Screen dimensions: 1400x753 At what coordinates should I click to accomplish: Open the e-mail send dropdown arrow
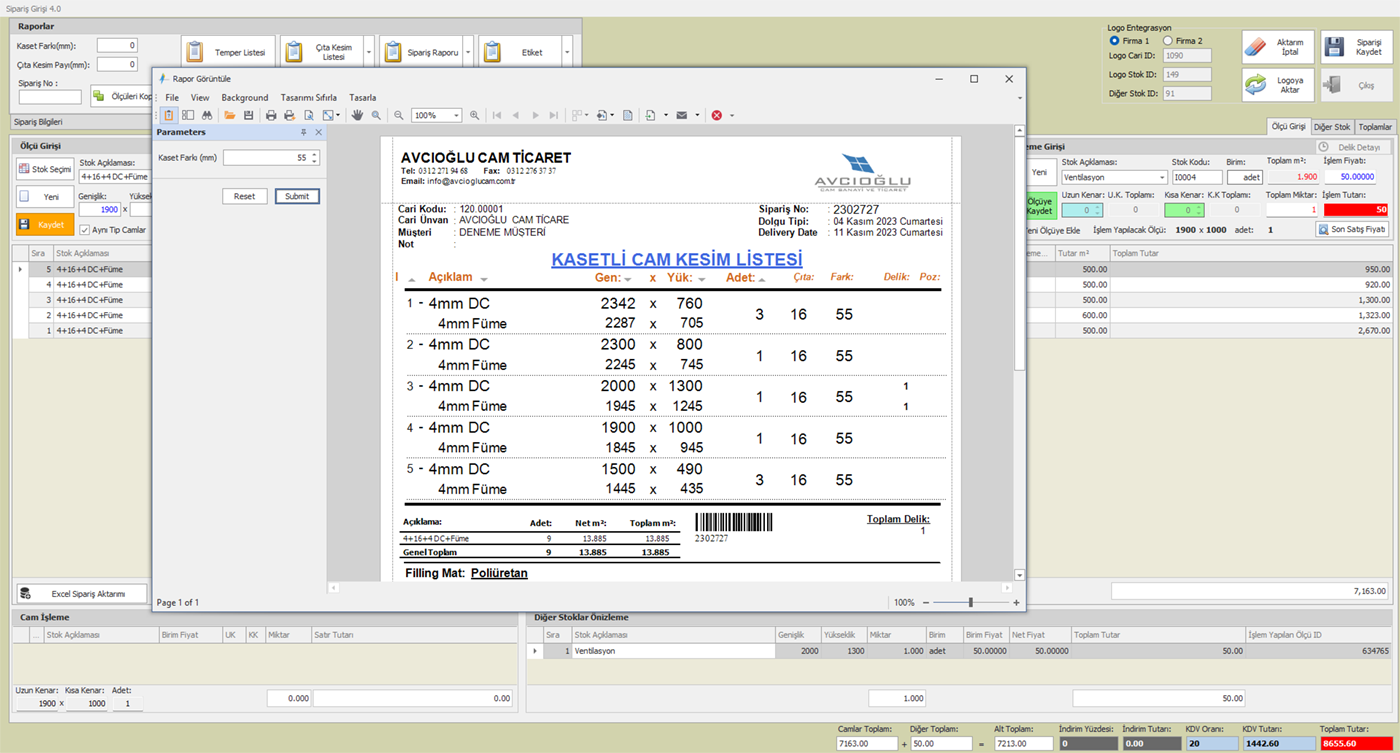coord(697,115)
